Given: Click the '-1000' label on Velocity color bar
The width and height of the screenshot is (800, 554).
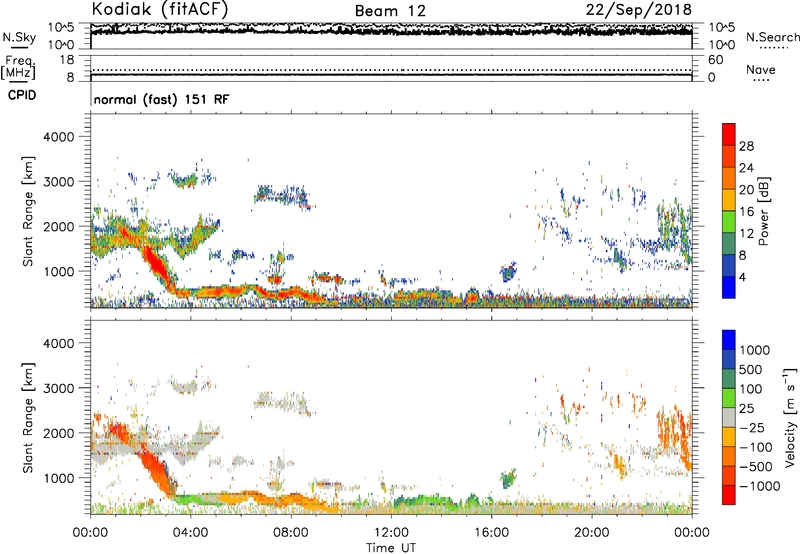Looking at the screenshot, I should tap(759, 486).
